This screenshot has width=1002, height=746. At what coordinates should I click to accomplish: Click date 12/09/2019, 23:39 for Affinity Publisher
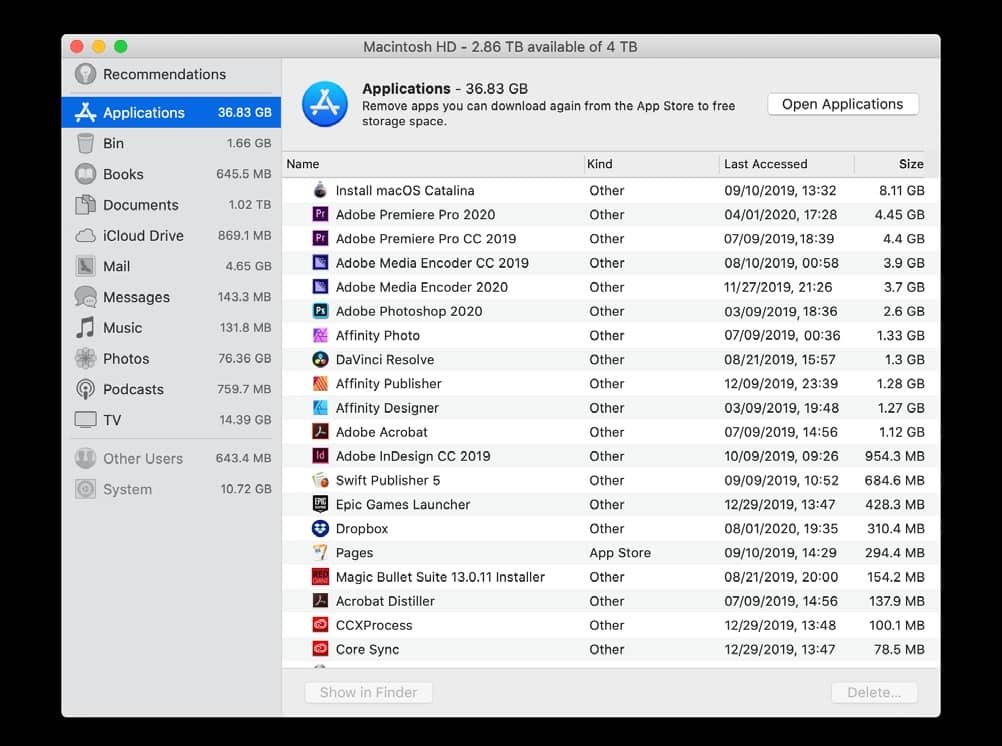coord(781,384)
